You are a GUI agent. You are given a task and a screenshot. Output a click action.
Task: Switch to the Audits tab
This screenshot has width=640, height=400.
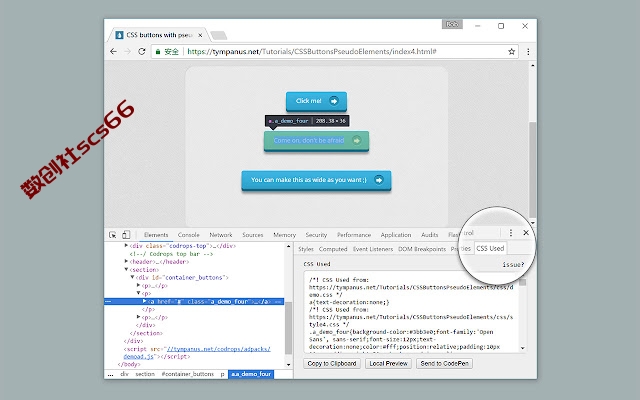pyautogui.click(x=429, y=235)
